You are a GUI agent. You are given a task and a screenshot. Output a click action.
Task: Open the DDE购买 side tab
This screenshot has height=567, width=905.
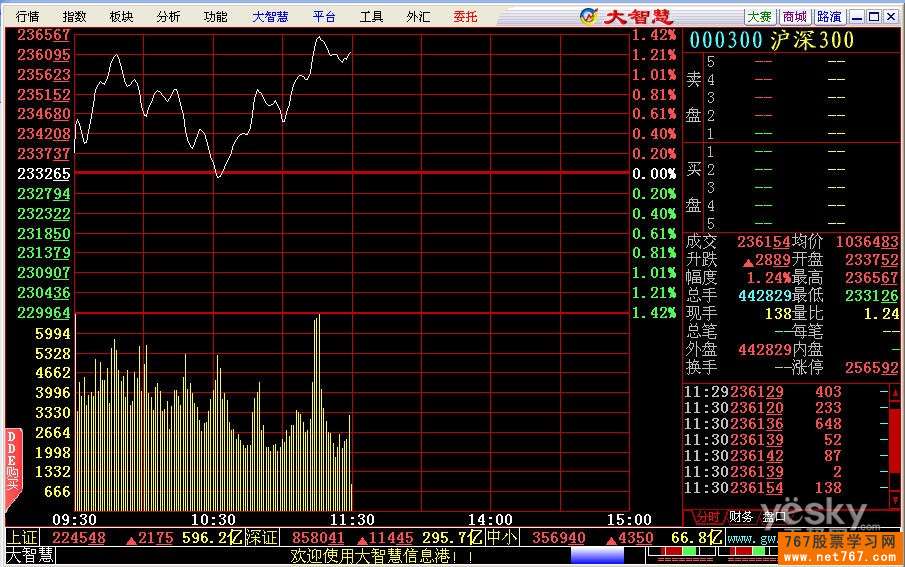(12, 469)
